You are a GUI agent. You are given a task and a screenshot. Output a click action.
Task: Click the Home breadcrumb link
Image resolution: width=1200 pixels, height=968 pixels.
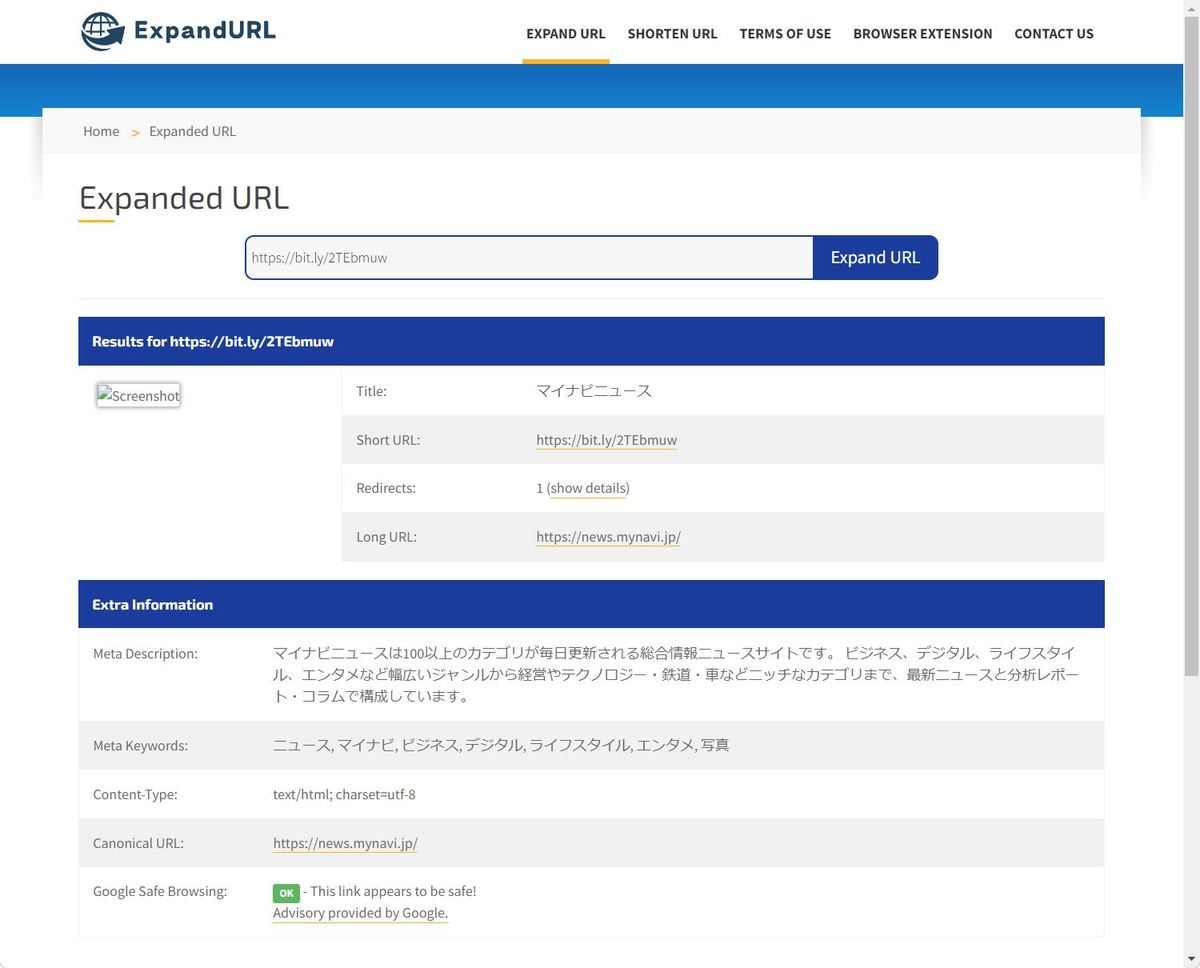coord(101,131)
